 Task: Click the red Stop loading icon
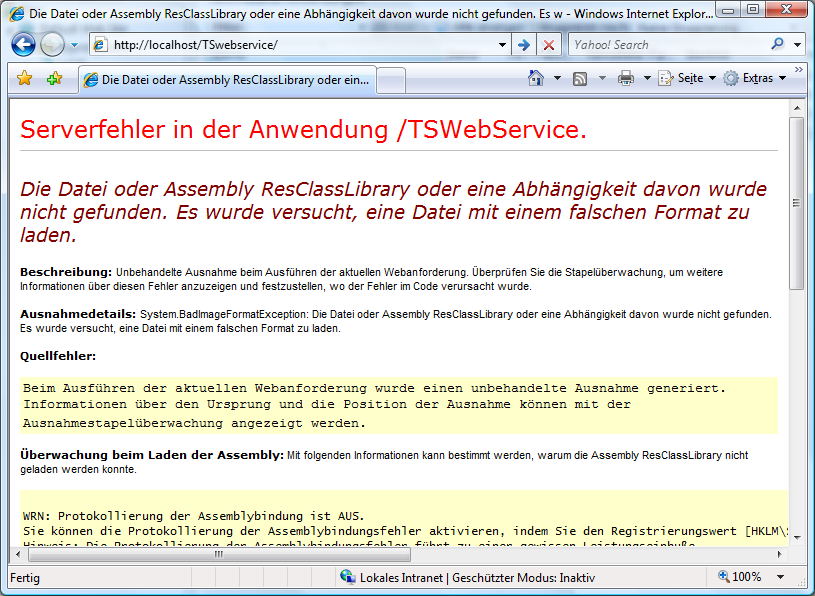549,45
